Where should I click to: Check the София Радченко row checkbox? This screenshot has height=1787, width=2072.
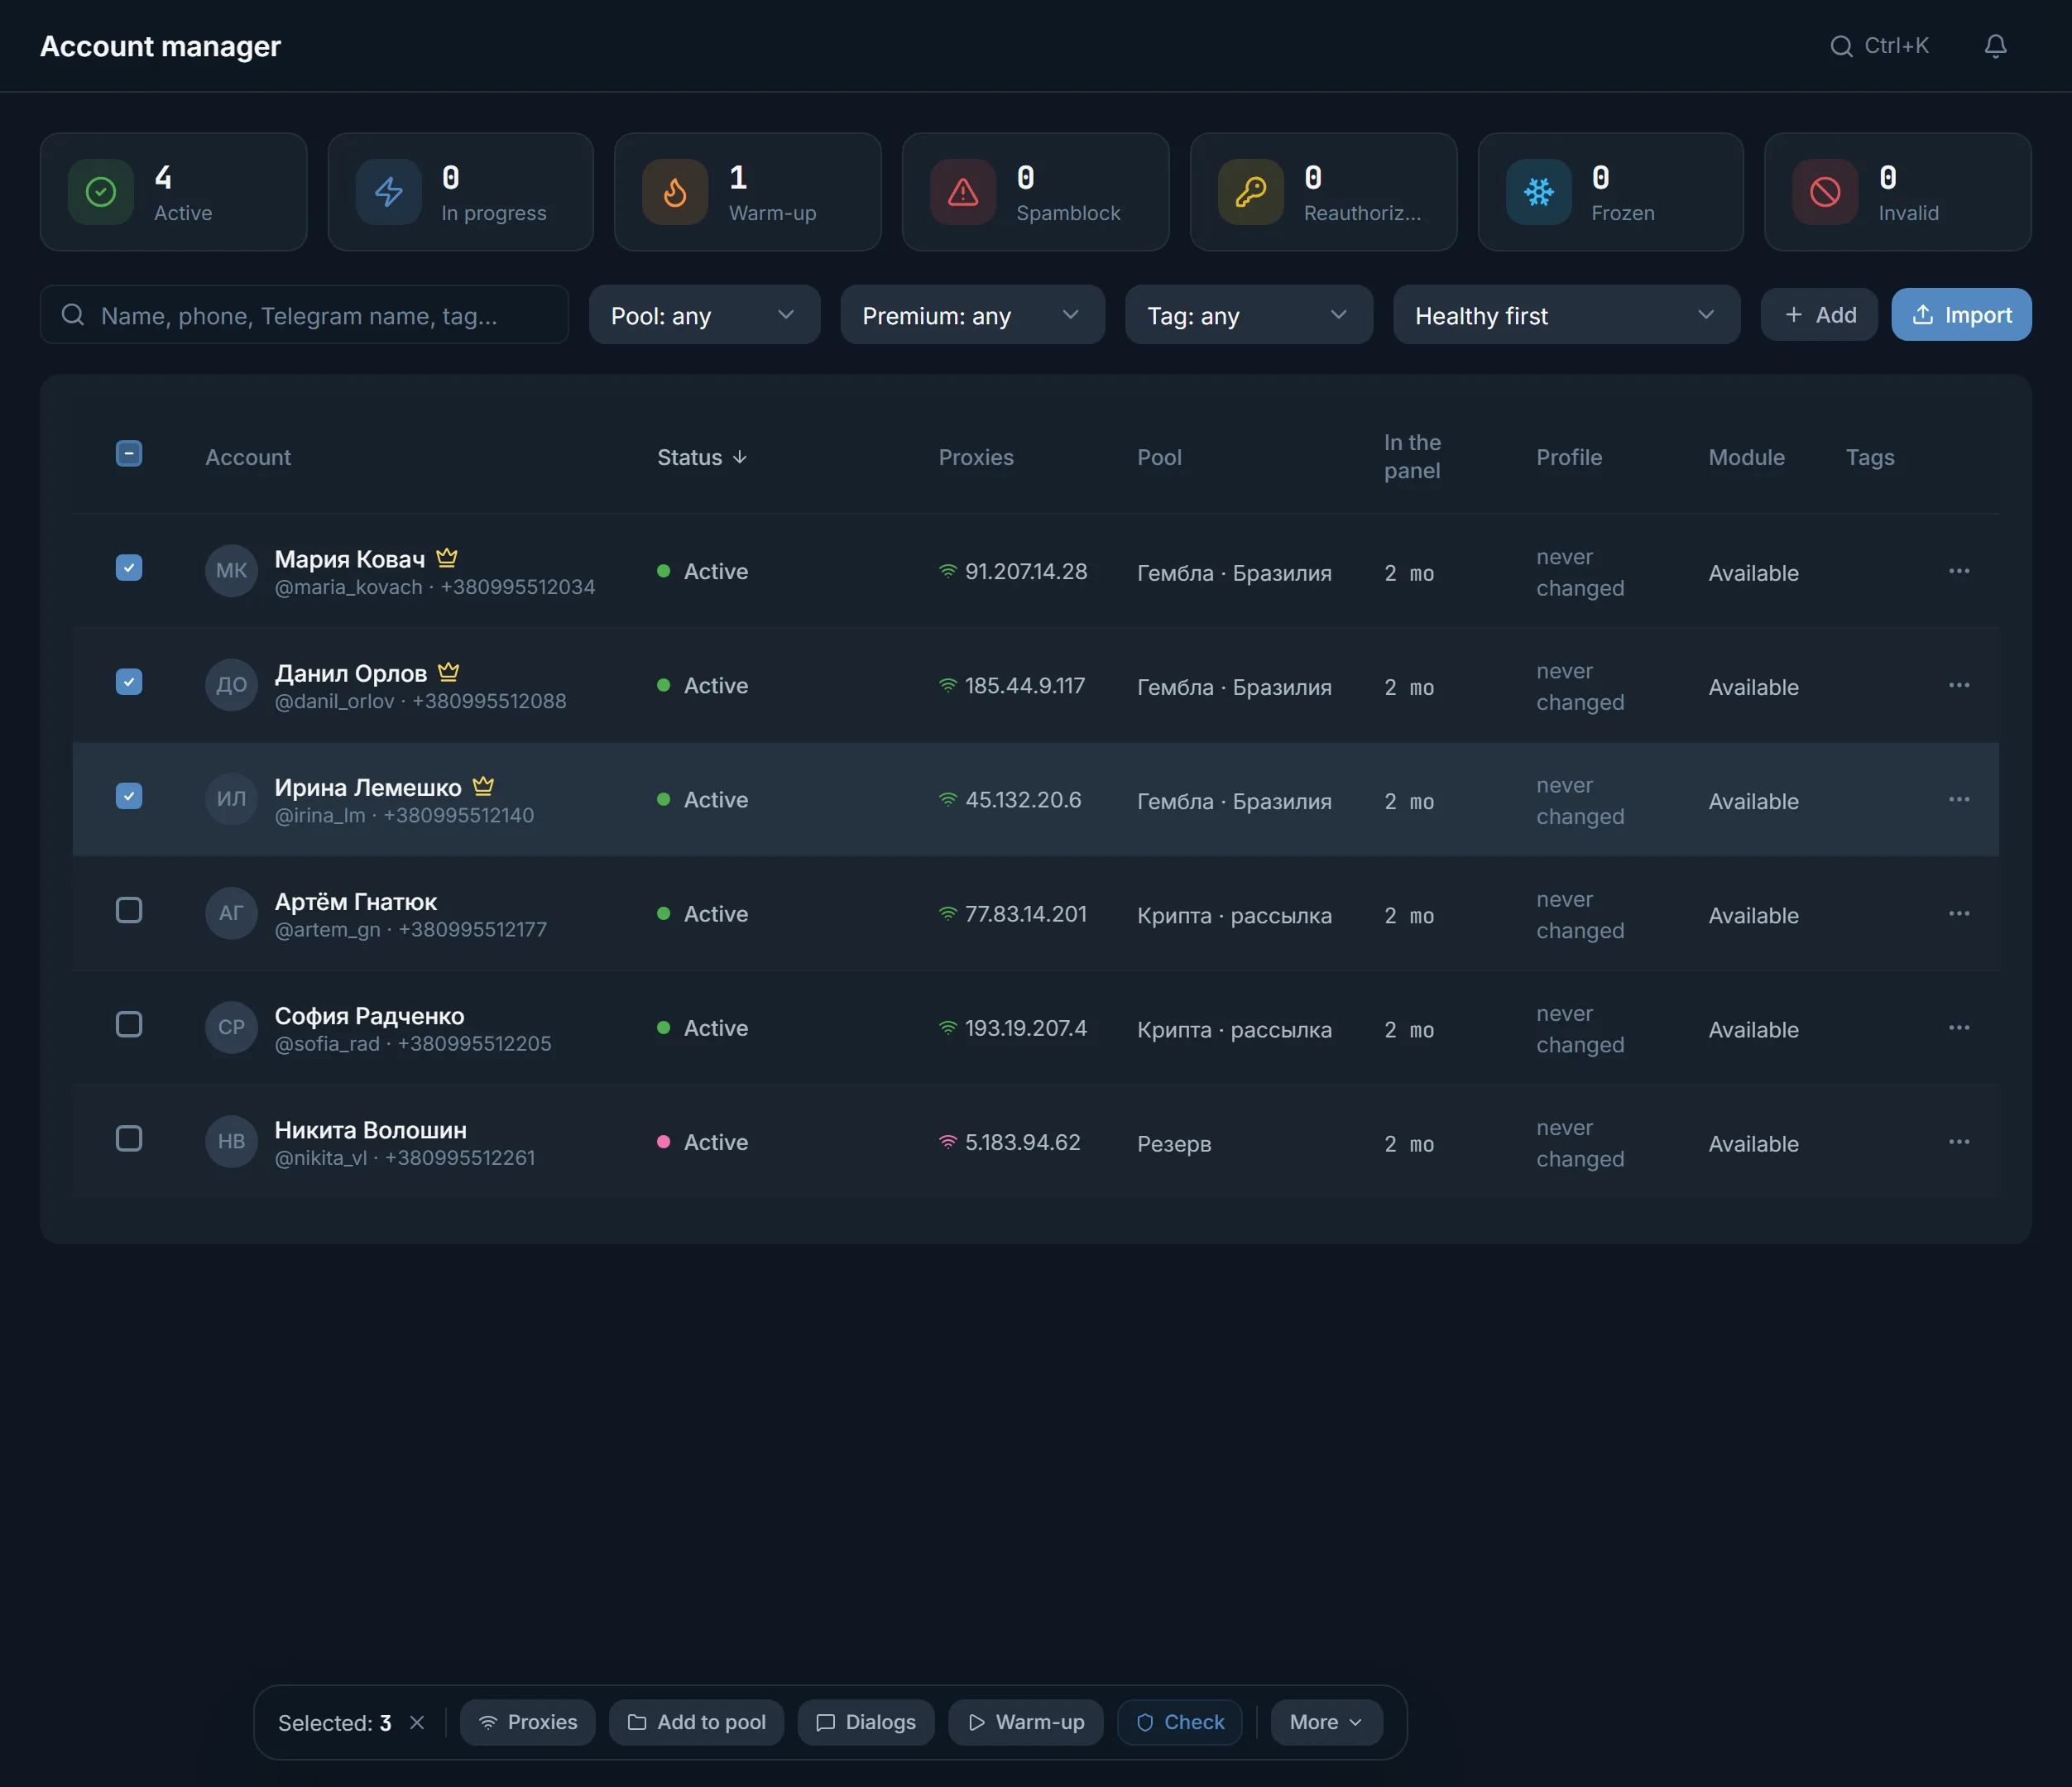point(129,1024)
